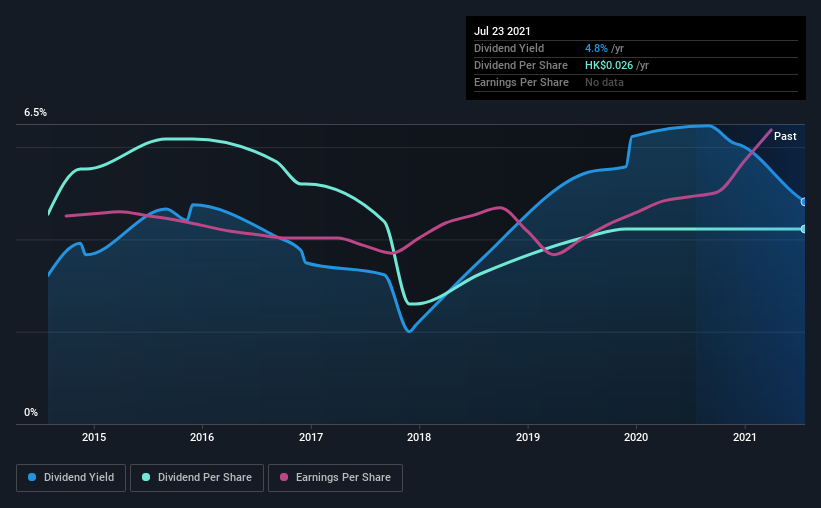Screen dimensions: 821x508
Task: Click the 0% y-axis label
Action: coord(31,413)
